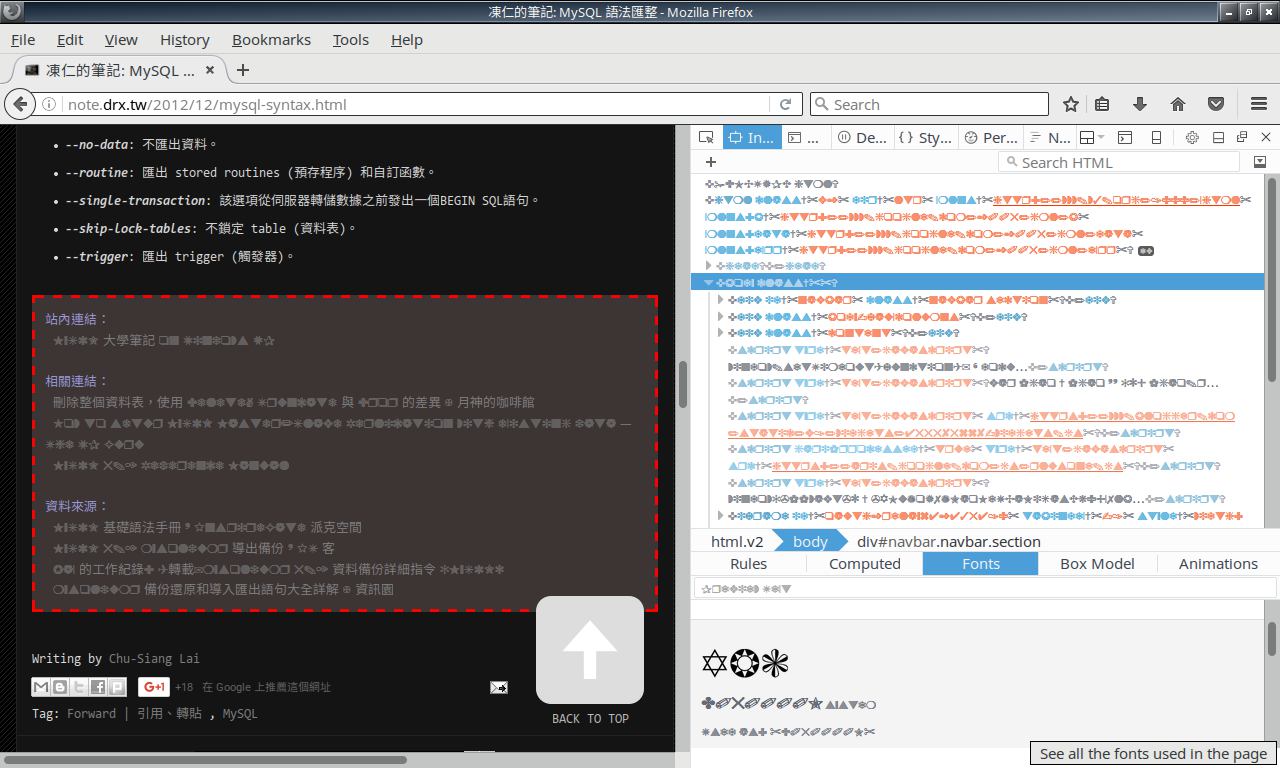The image size is (1280, 768).
Task: Open the Debugger devtools tab
Action: [x=862, y=137]
